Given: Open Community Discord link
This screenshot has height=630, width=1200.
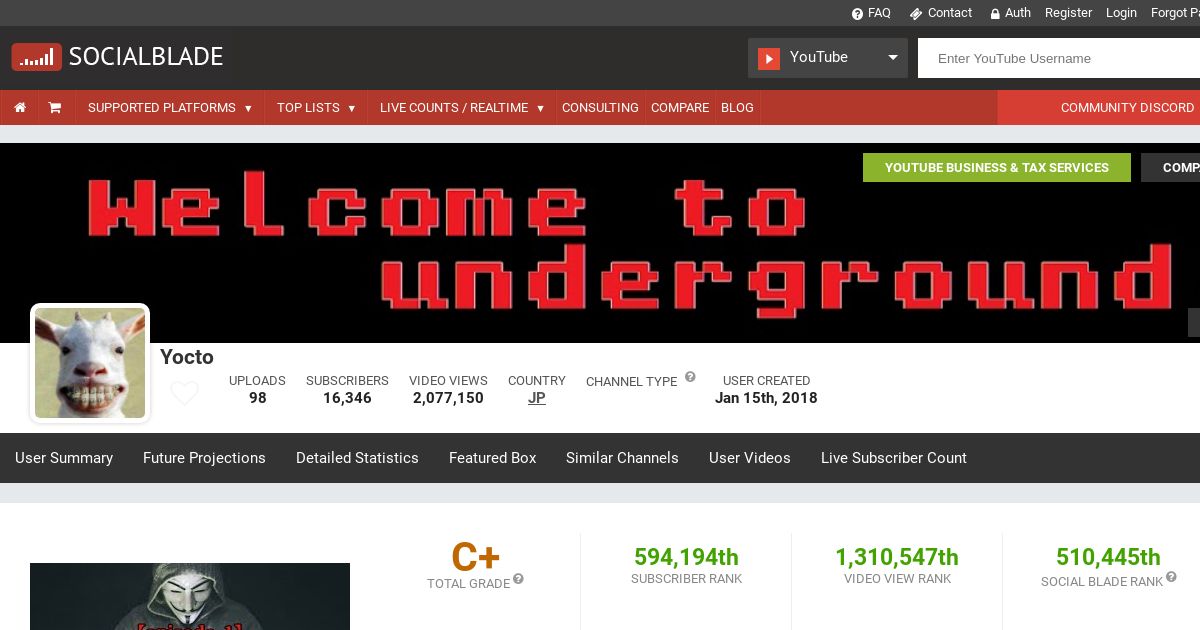Looking at the screenshot, I should tap(1127, 108).
